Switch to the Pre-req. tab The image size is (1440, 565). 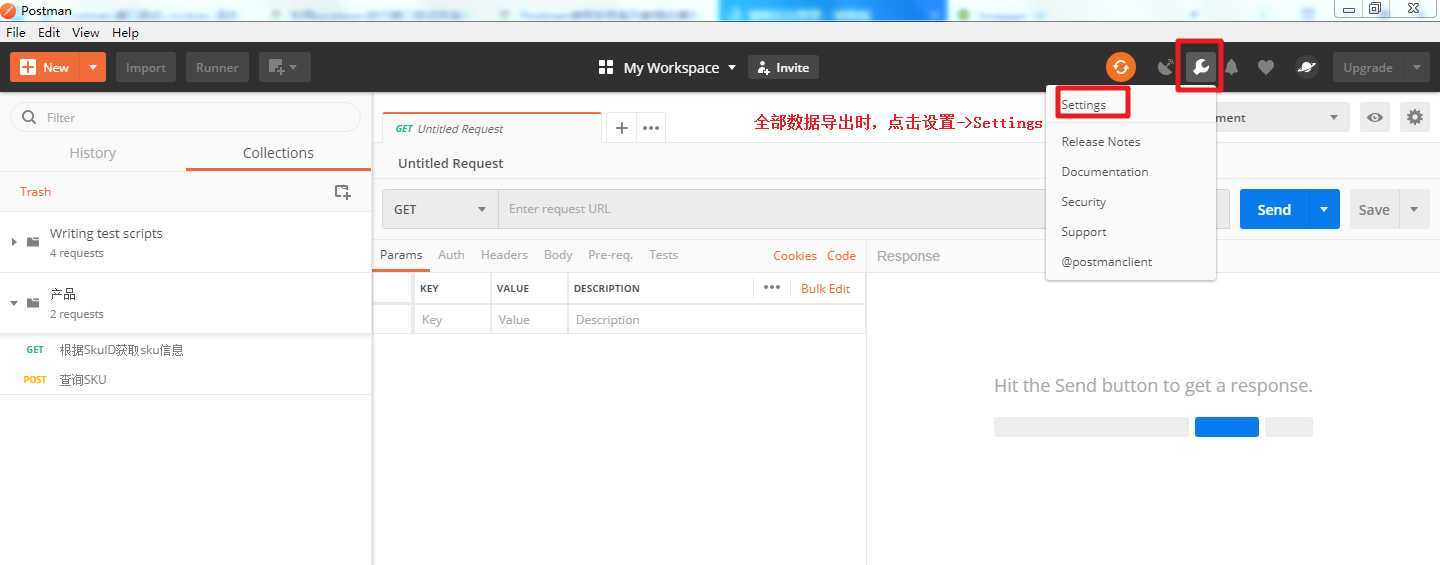(x=610, y=255)
